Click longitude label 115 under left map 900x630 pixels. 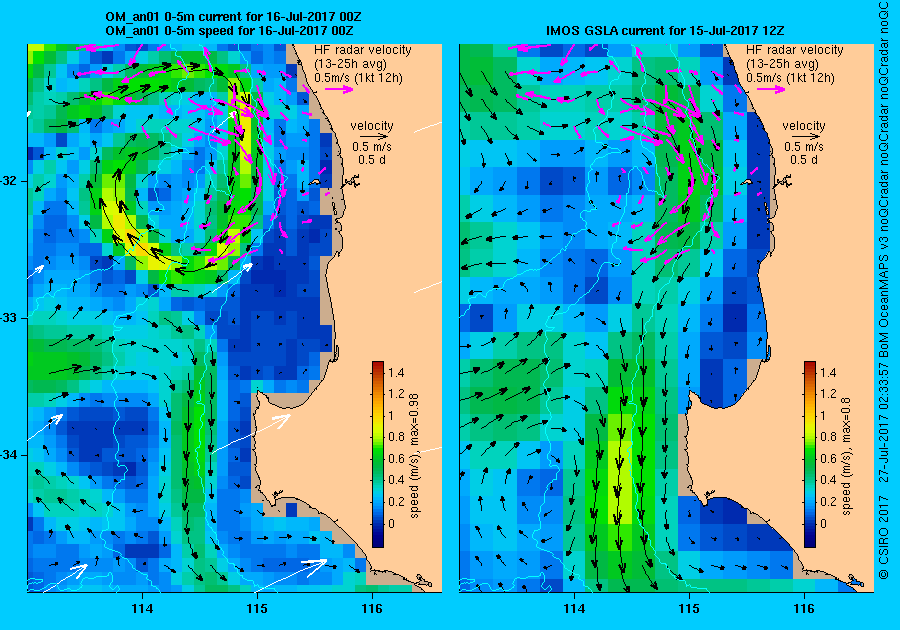(257, 608)
